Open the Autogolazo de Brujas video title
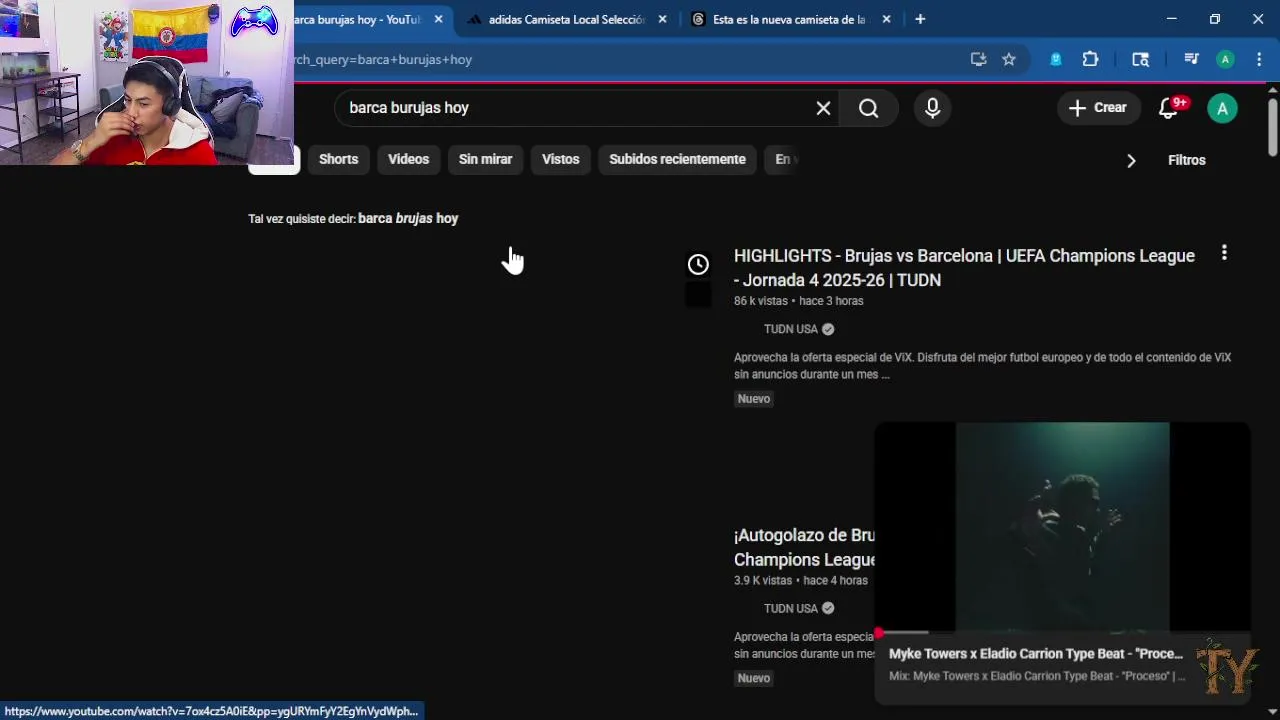Image resolution: width=1280 pixels, height=720 pixels. point(804,547)
